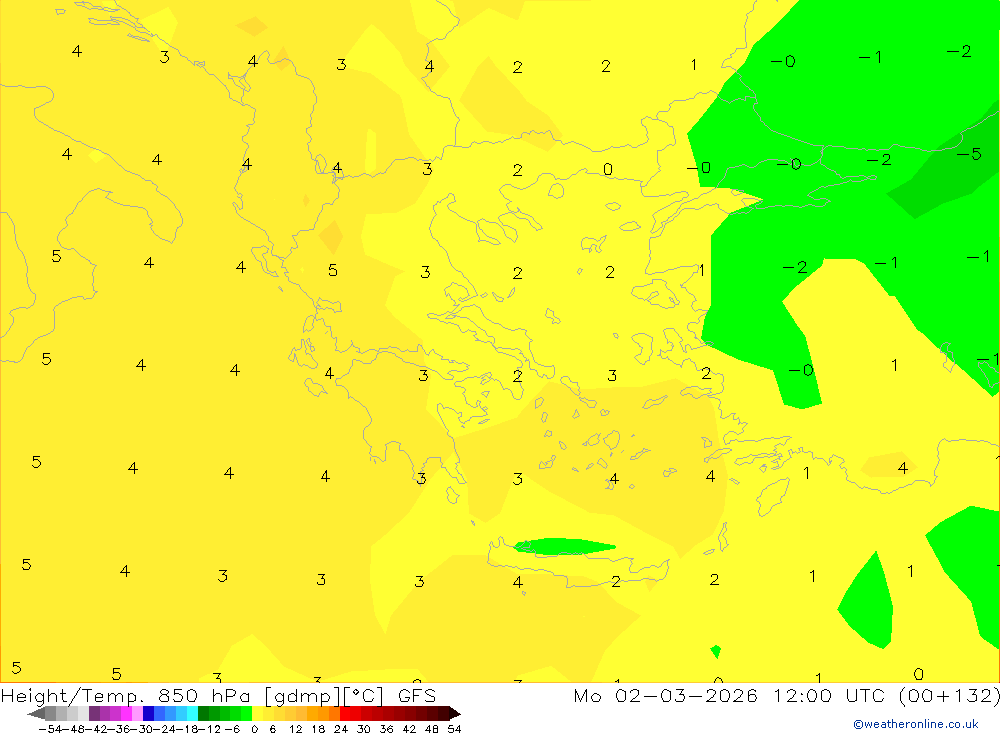Click the "[gdmp]" unit label
Image resolution: width=1000 pixels, height=733 pixels.
[300, 696]
